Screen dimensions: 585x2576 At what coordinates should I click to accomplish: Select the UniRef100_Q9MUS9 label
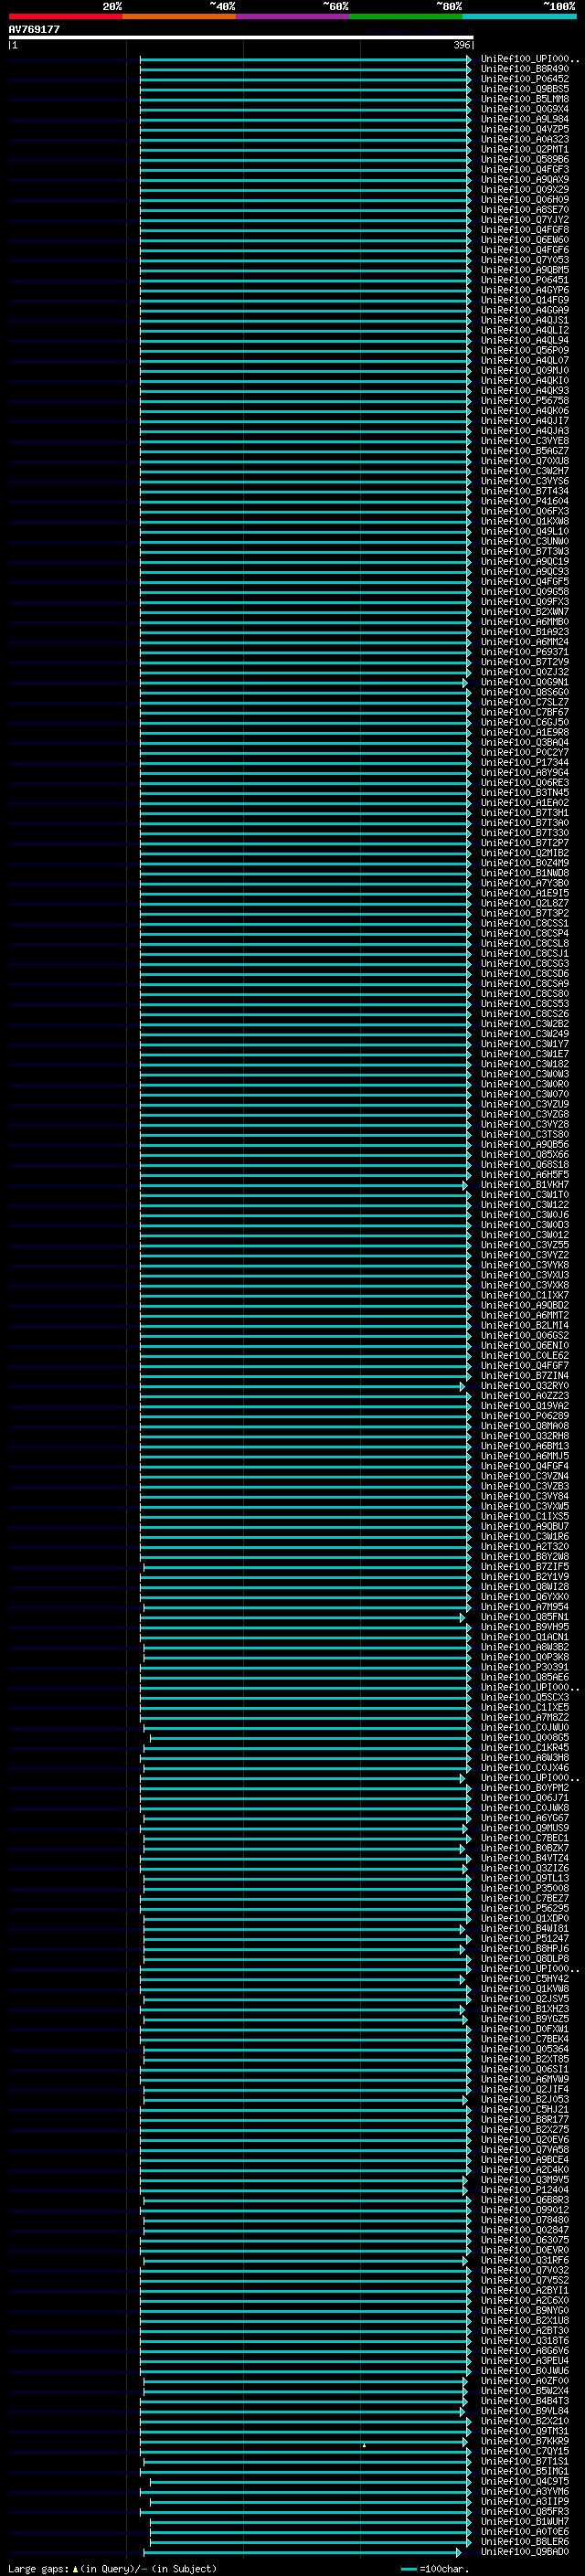(525, 1828)
